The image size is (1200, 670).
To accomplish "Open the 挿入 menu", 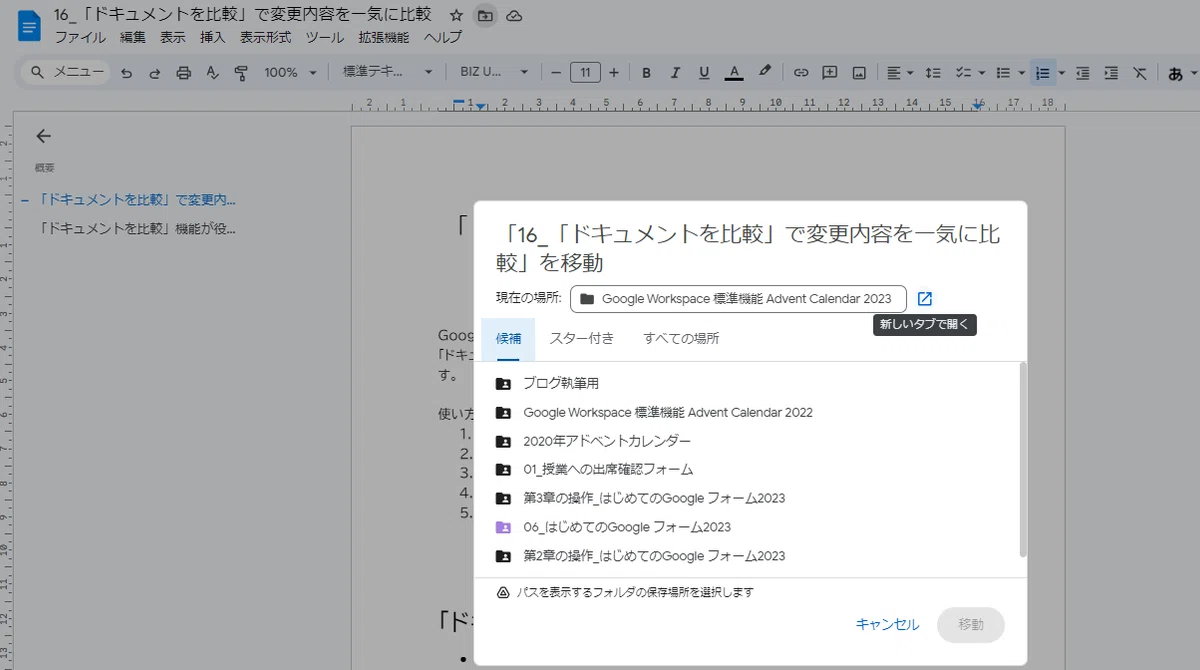I will pyautogui.click(x=213, y=38).
